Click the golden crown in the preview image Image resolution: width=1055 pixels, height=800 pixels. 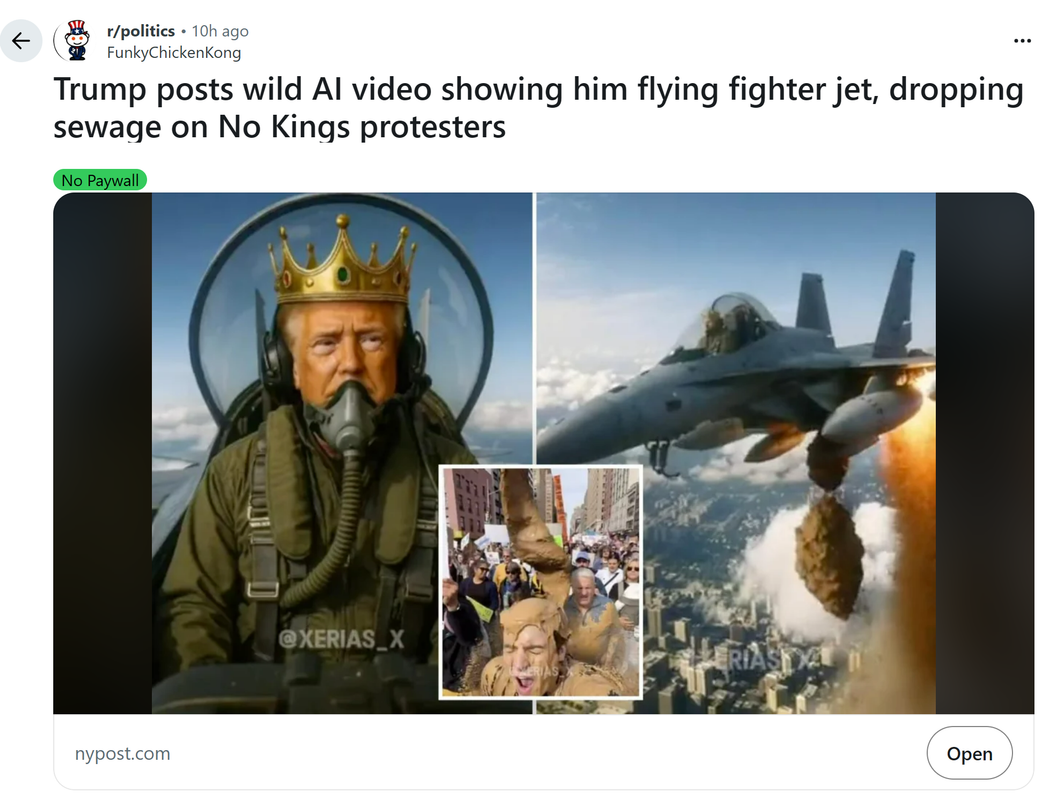[343, 262]
